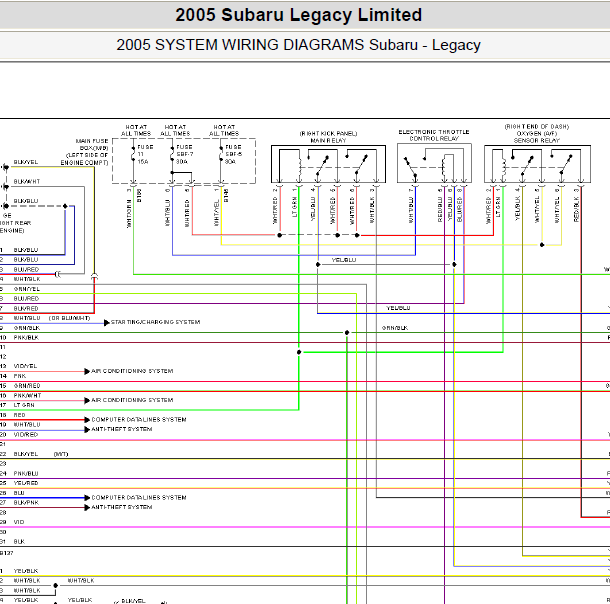Image resolution: width=610 pixels, height=604 pixels.
Task: Select the 'VIO/YEL' wire label at pin 13
Action: click(25, 366)
